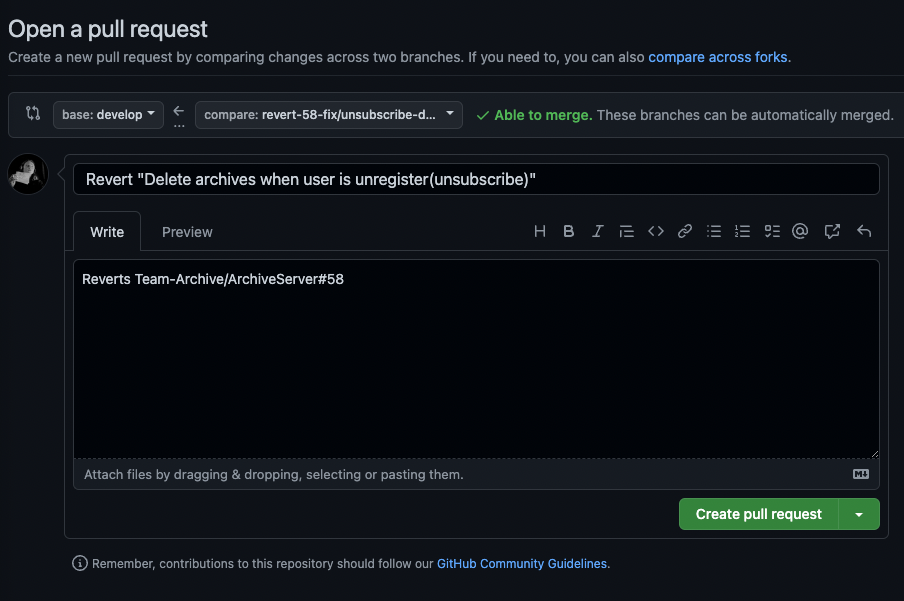Open the compare branch dropdown
This screenshot has width=904, height=601.
coord(329,115)
